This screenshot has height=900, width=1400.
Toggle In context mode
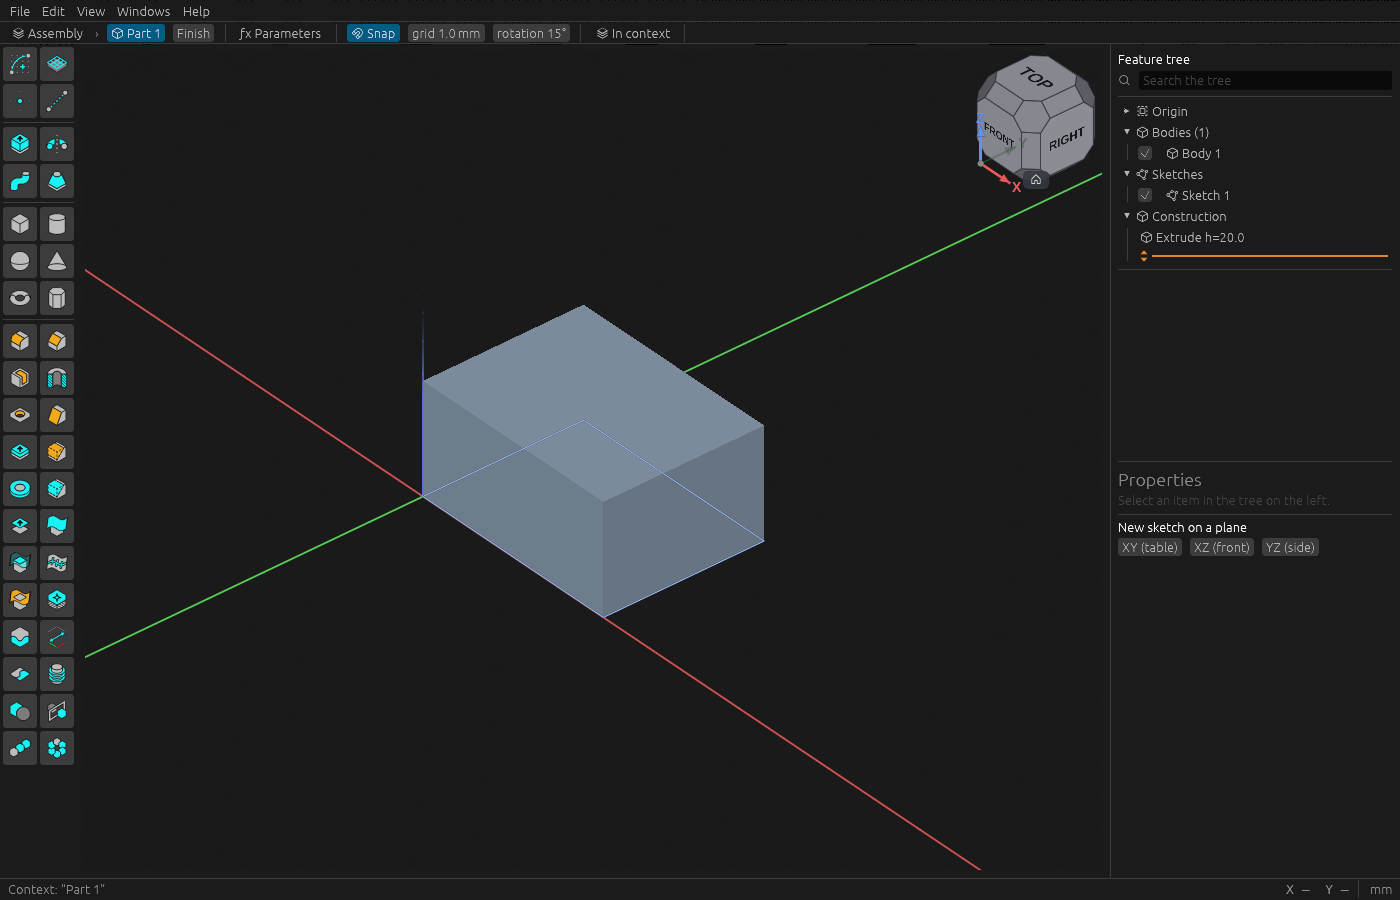(x=633, y=33)
